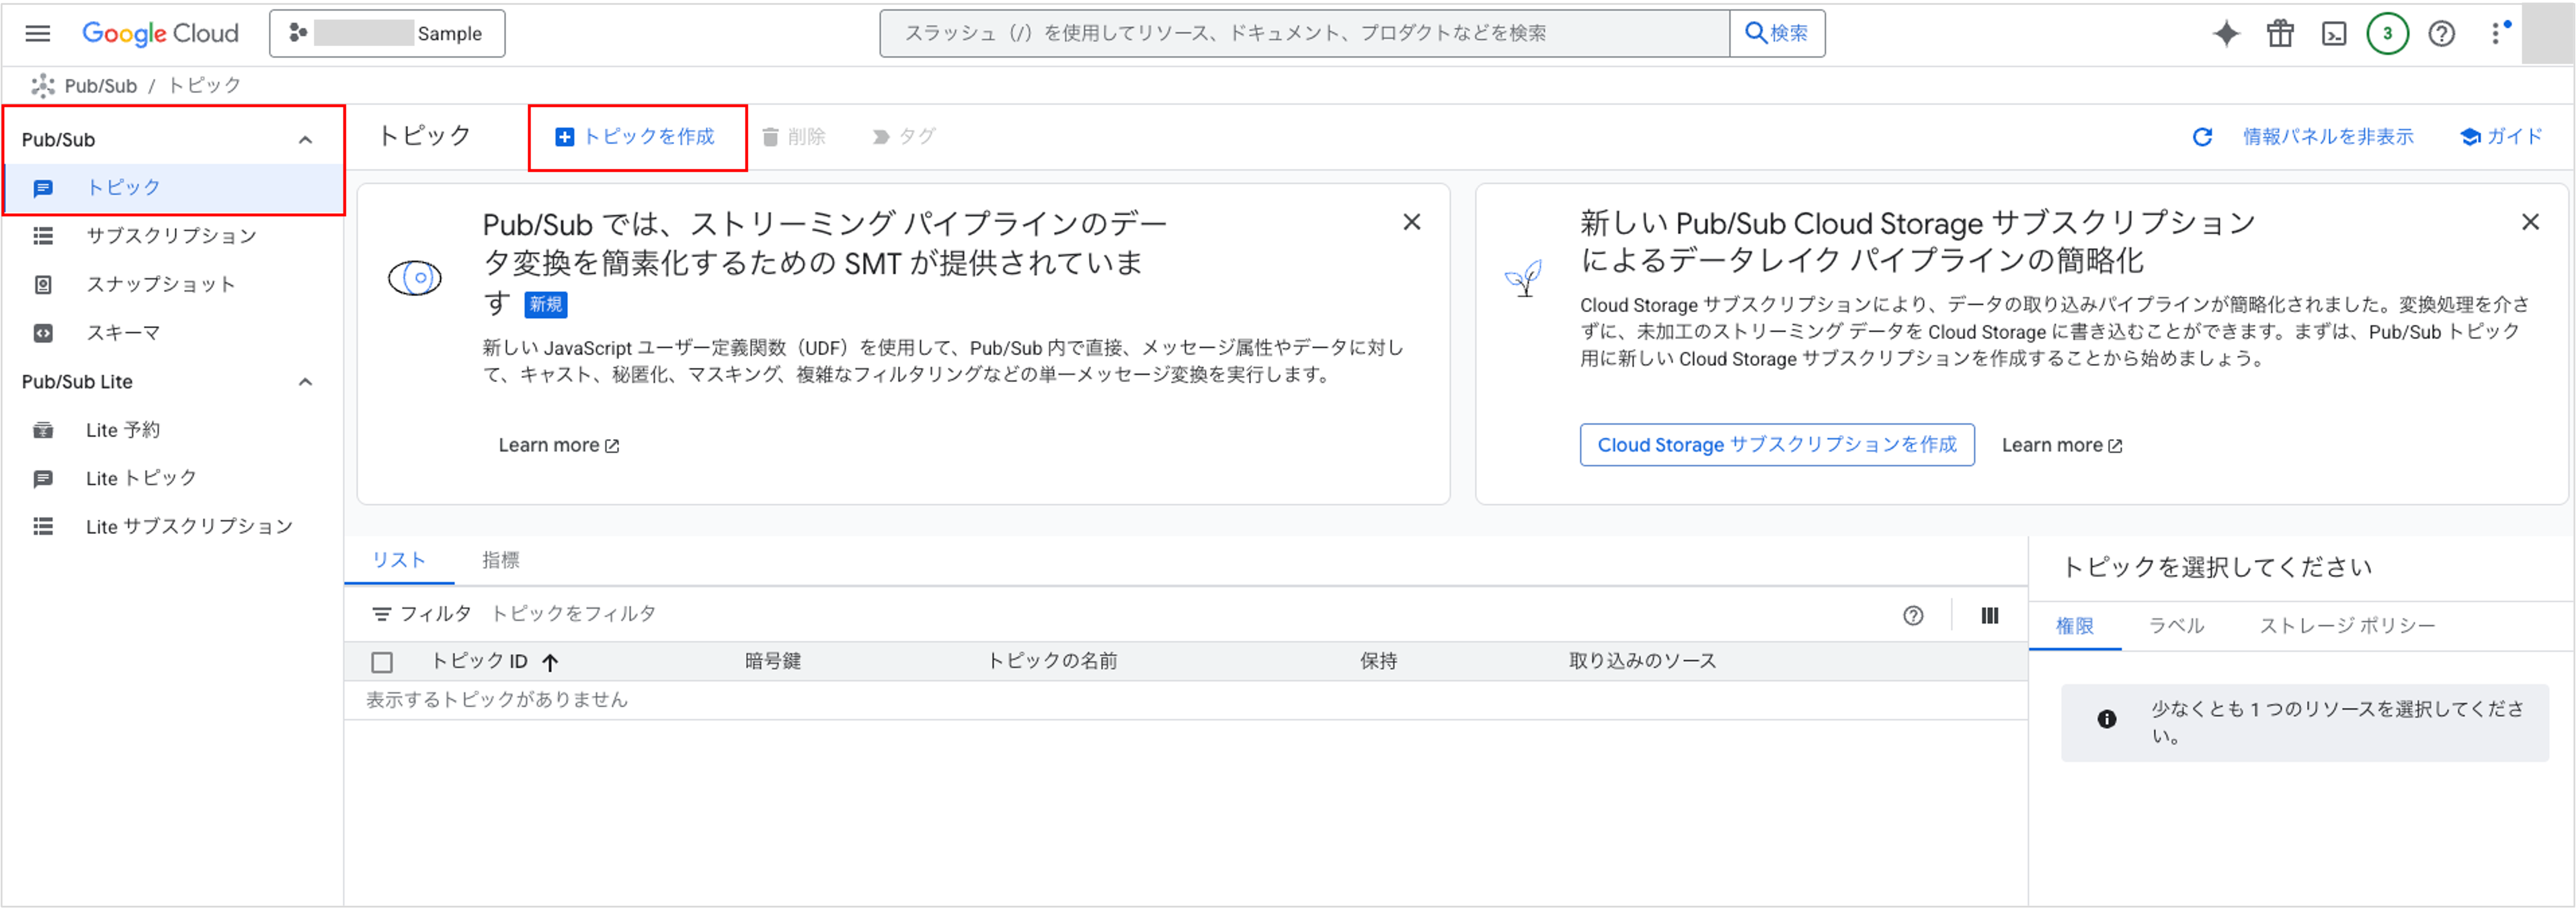
Task: Click the user account avatar
Action: [x=2547, y=33]
